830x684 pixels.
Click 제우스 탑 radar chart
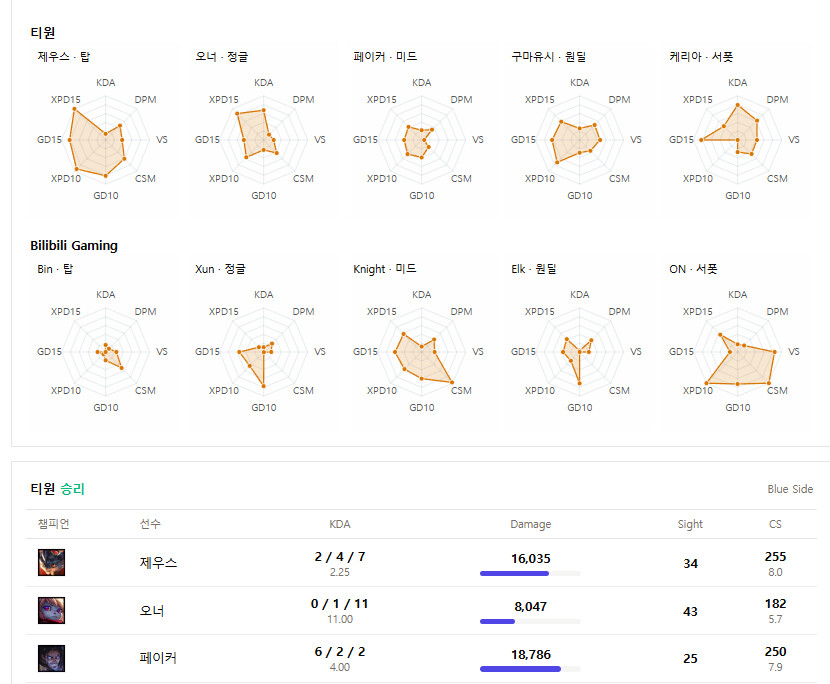pos(106,140)
